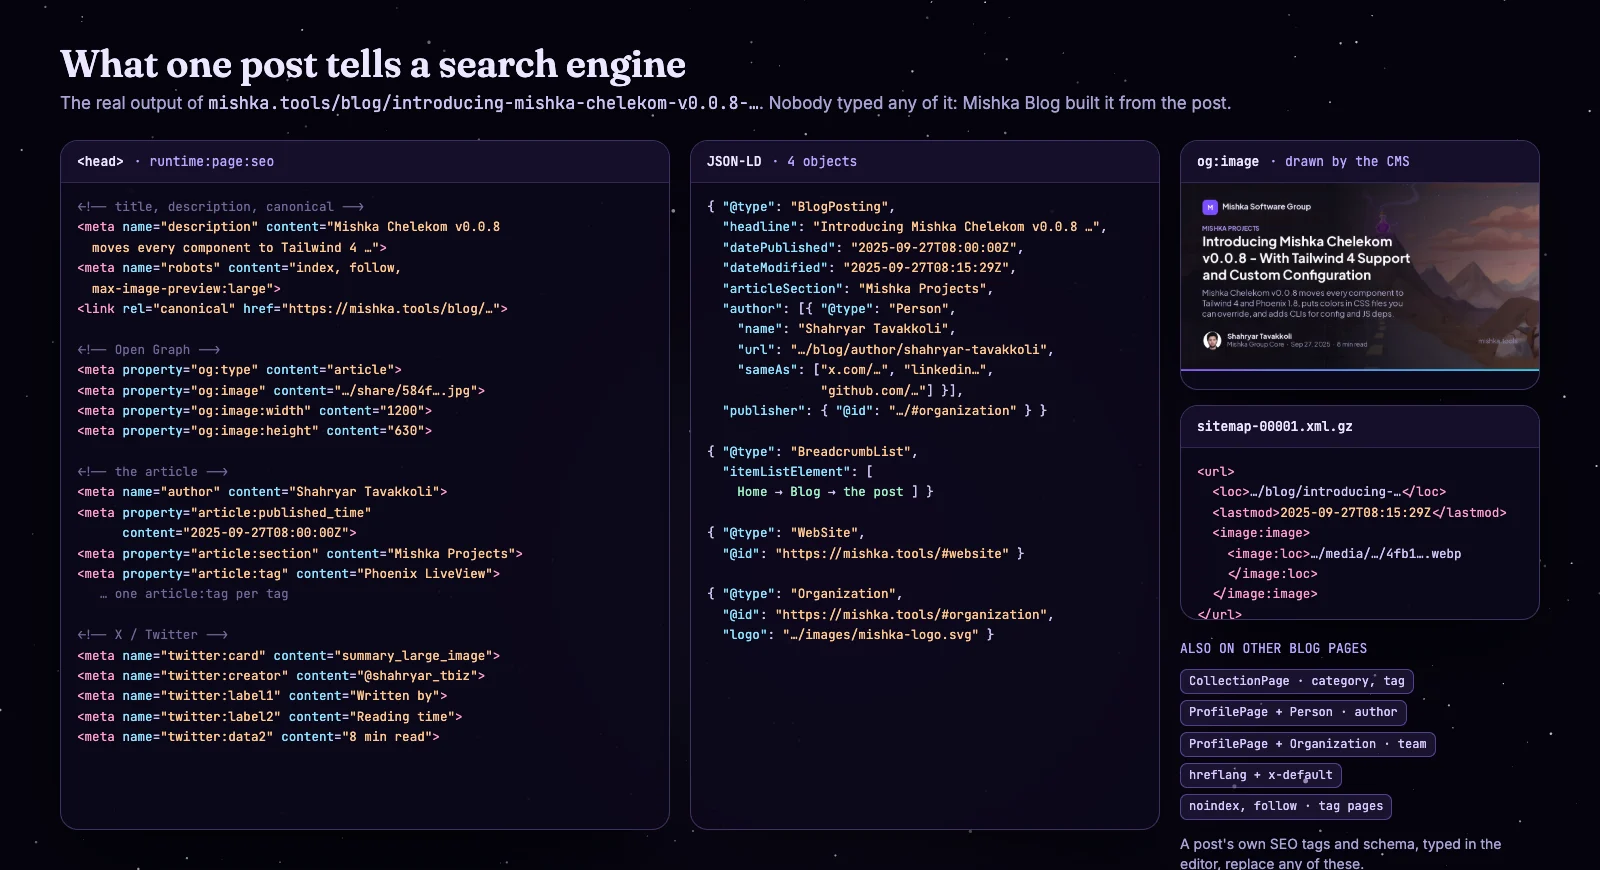Click the article:tag 'Phoenix LiveView' line

click(x=289, y=574)
